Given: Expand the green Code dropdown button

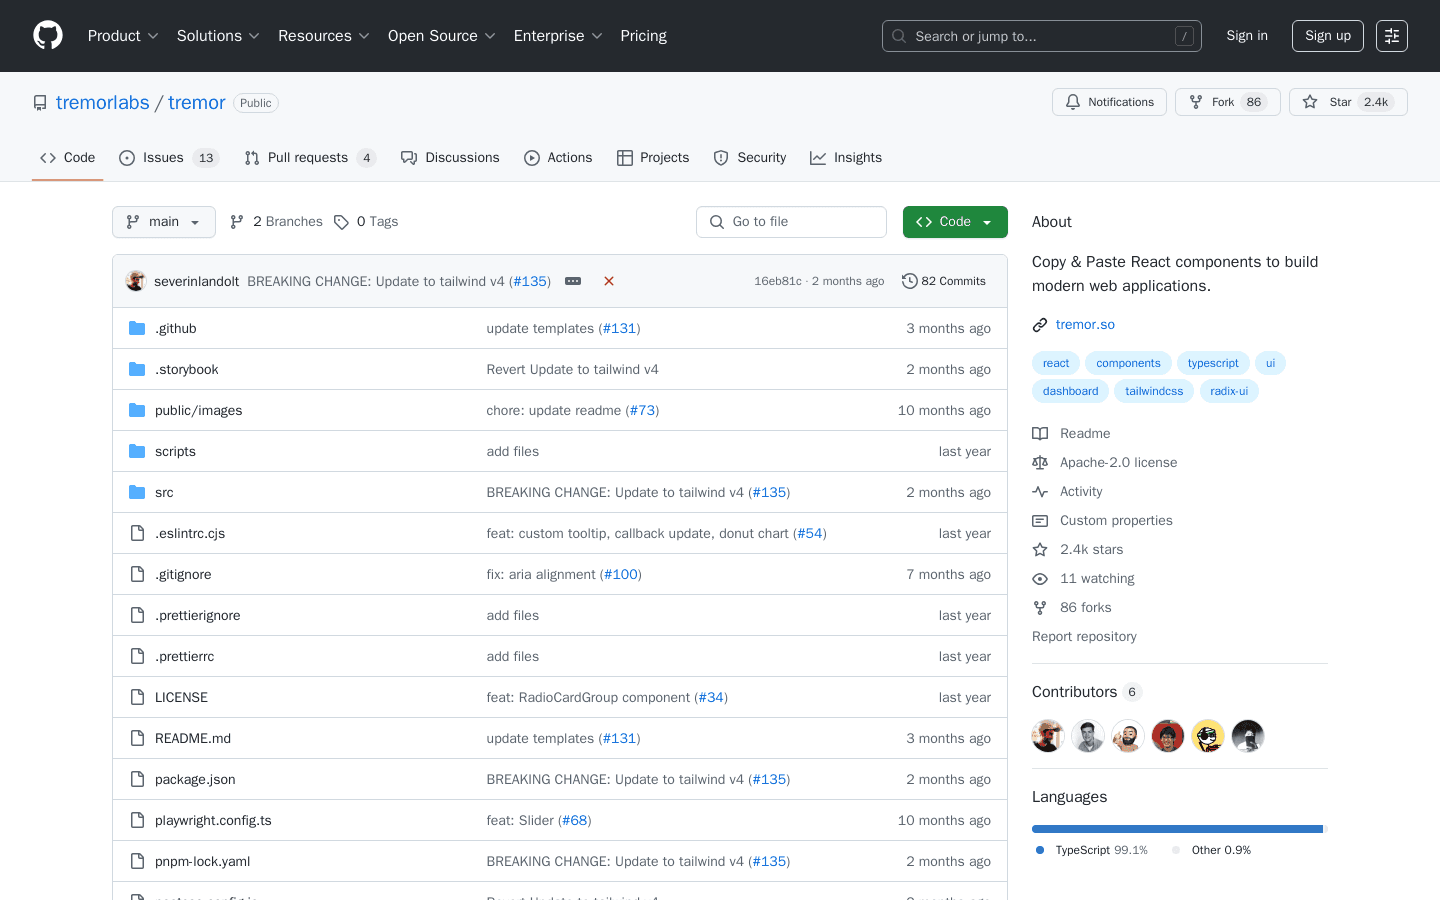Looking at the screenshot, I should click(x=955, y=222).
